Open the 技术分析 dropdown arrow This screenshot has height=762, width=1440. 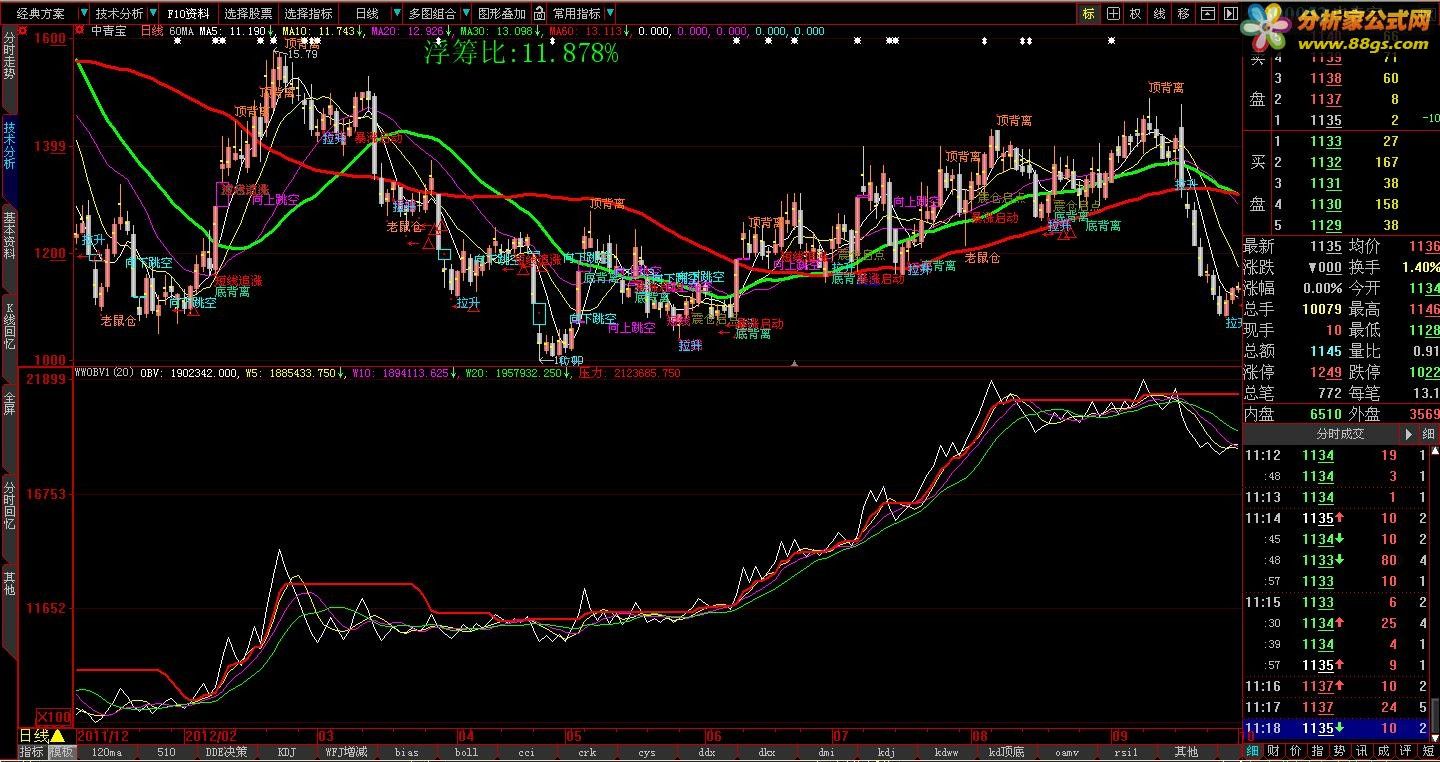(x=153, y=14)
